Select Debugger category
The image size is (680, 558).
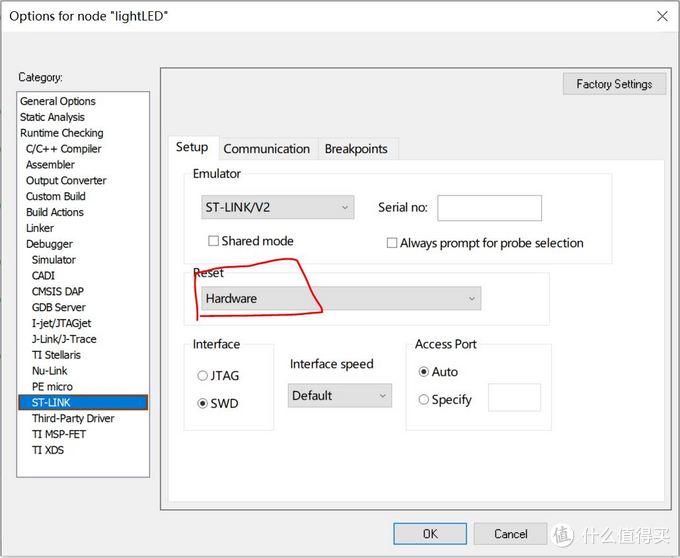tap(49, 244)
